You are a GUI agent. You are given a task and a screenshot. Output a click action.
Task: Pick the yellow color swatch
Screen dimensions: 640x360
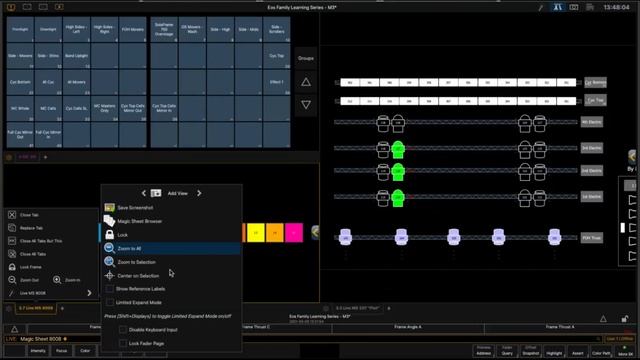click(x=256, y=233)
